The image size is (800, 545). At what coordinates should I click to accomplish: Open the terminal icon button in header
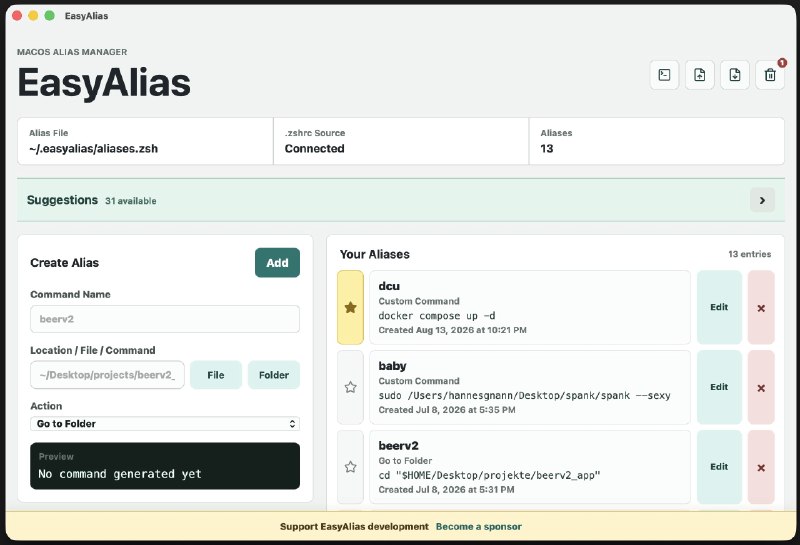coord(664,75)
